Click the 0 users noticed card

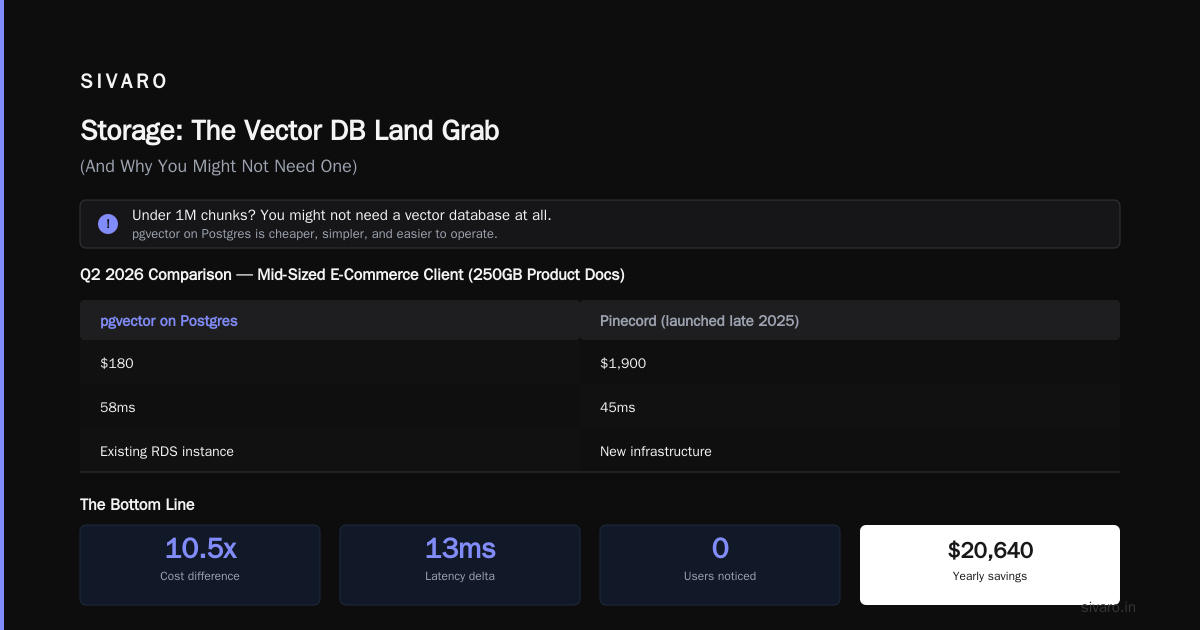tap(720, 565)
